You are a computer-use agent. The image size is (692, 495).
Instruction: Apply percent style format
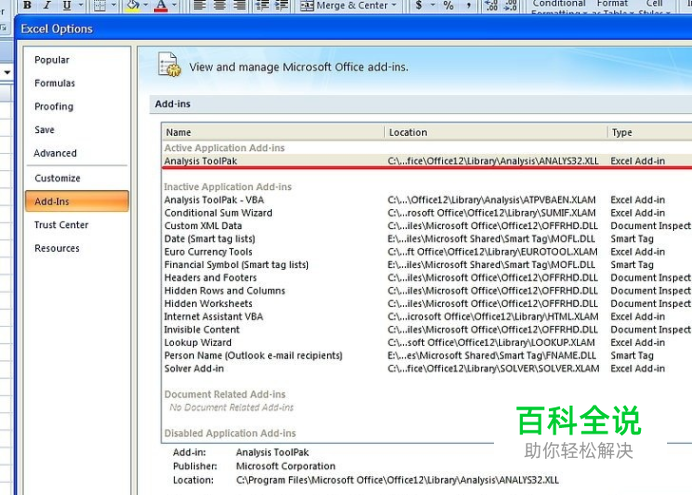click(449, 5)
